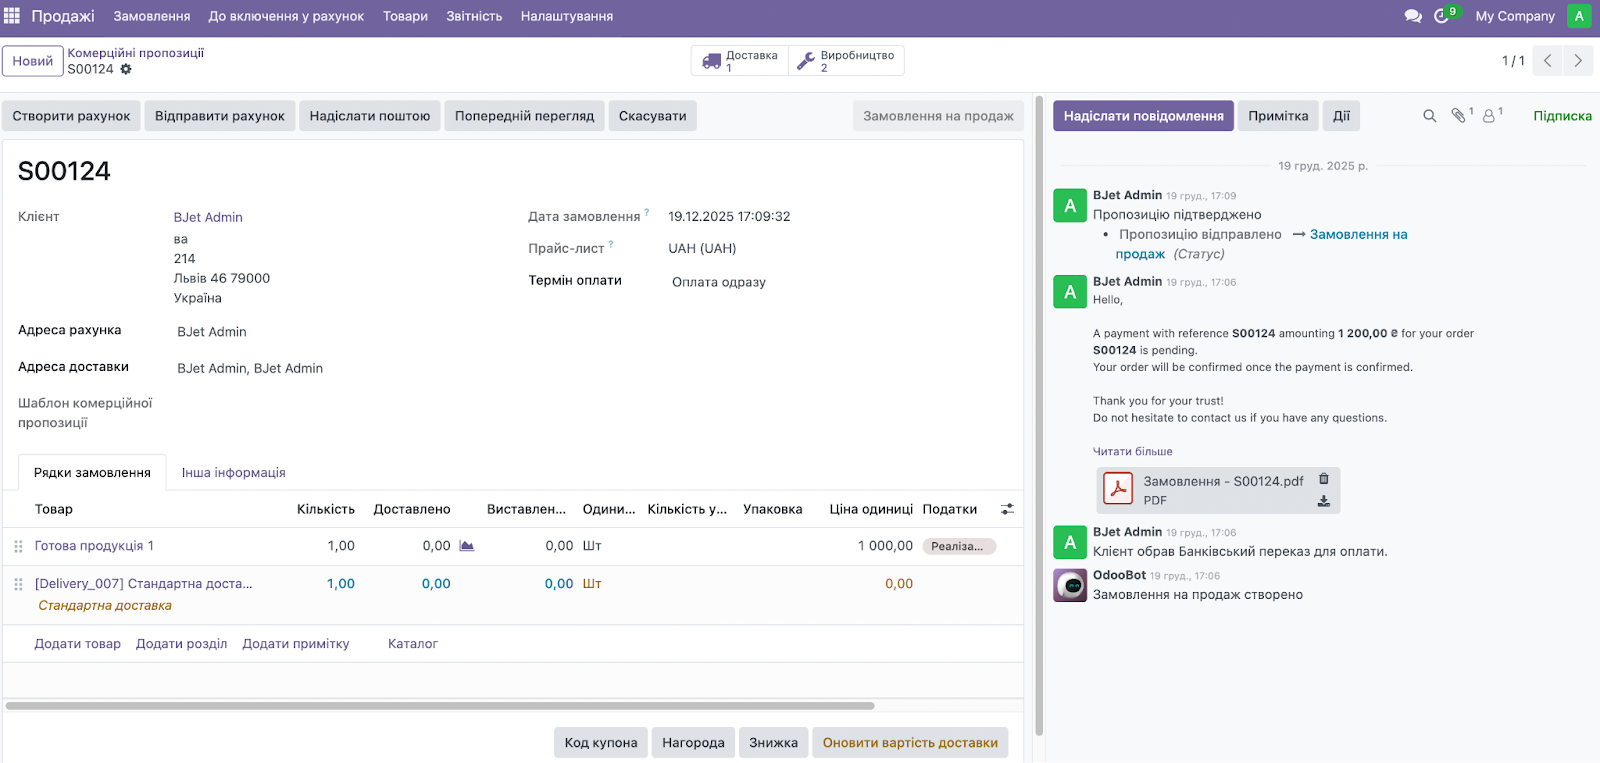Viewport: 1600px width, 763px height.
Task: Expand the Дії actions dropdown
Action: click(x=1341, y=116)
